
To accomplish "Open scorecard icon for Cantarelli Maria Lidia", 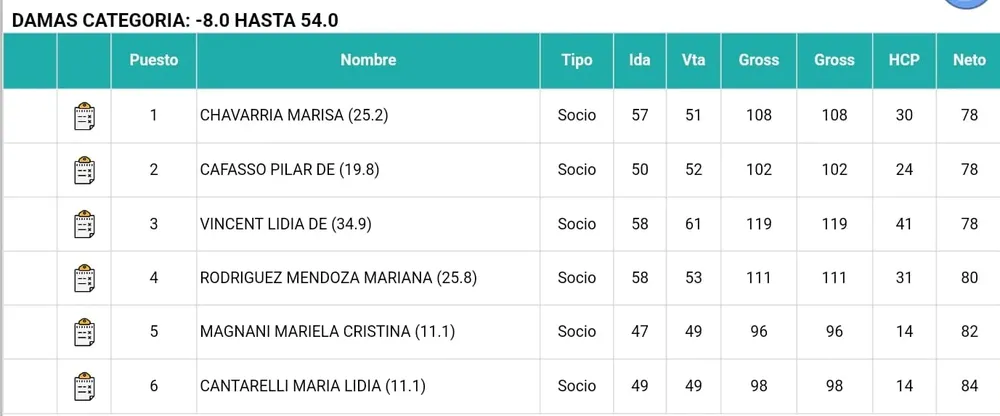I will click(85, 386).
